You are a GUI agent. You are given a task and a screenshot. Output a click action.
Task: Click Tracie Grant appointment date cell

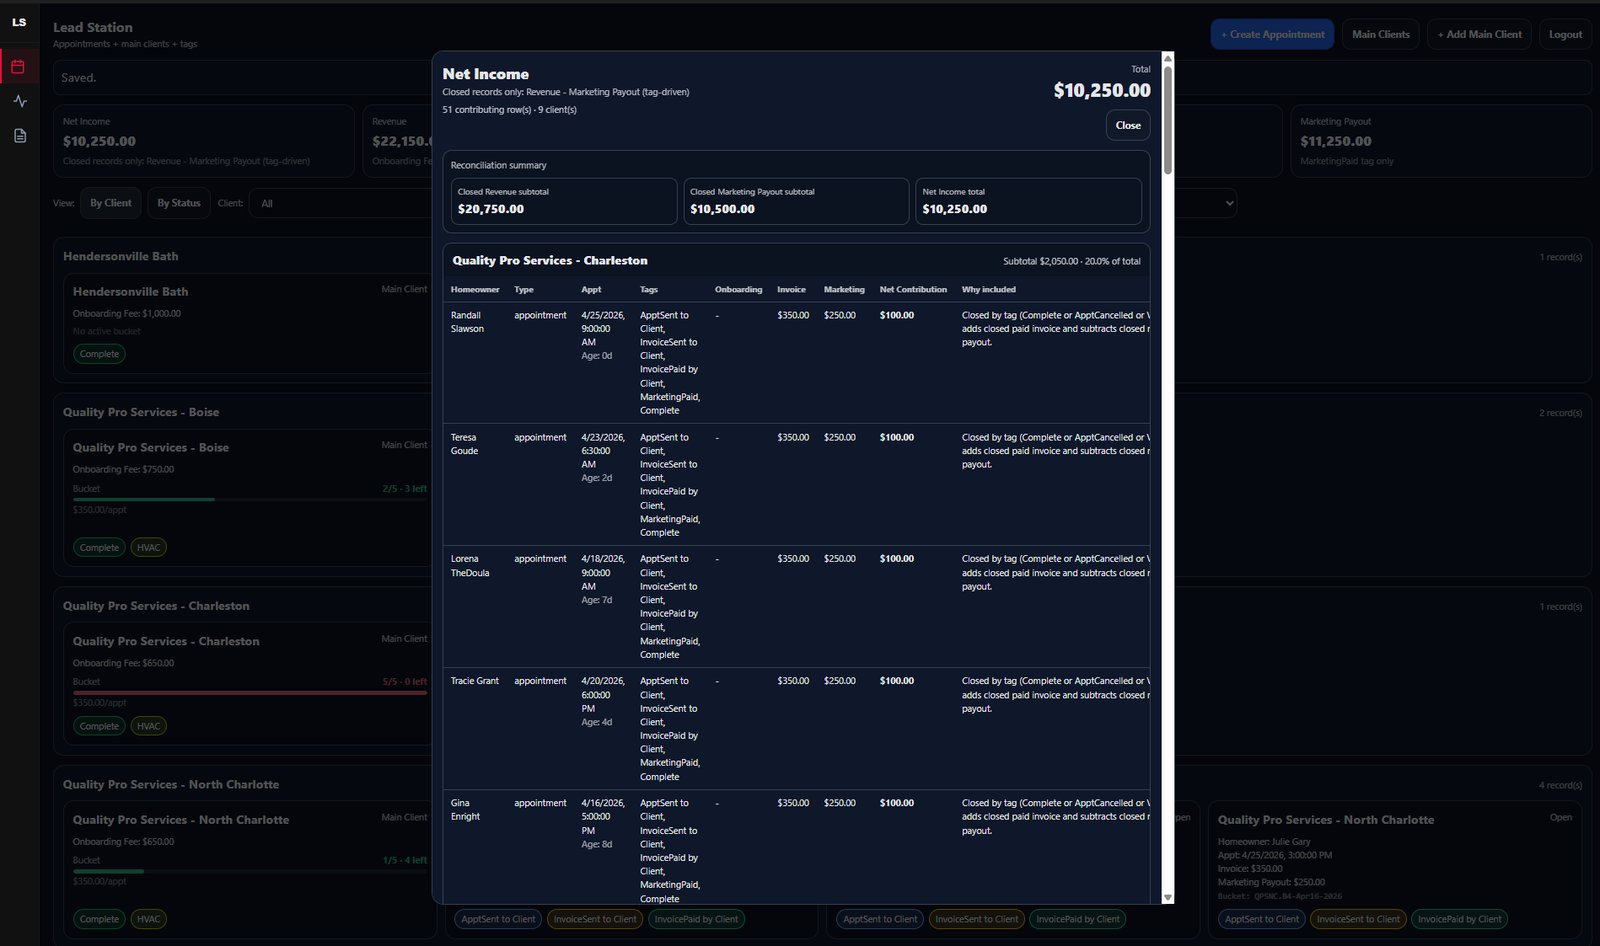coord(603,701)
